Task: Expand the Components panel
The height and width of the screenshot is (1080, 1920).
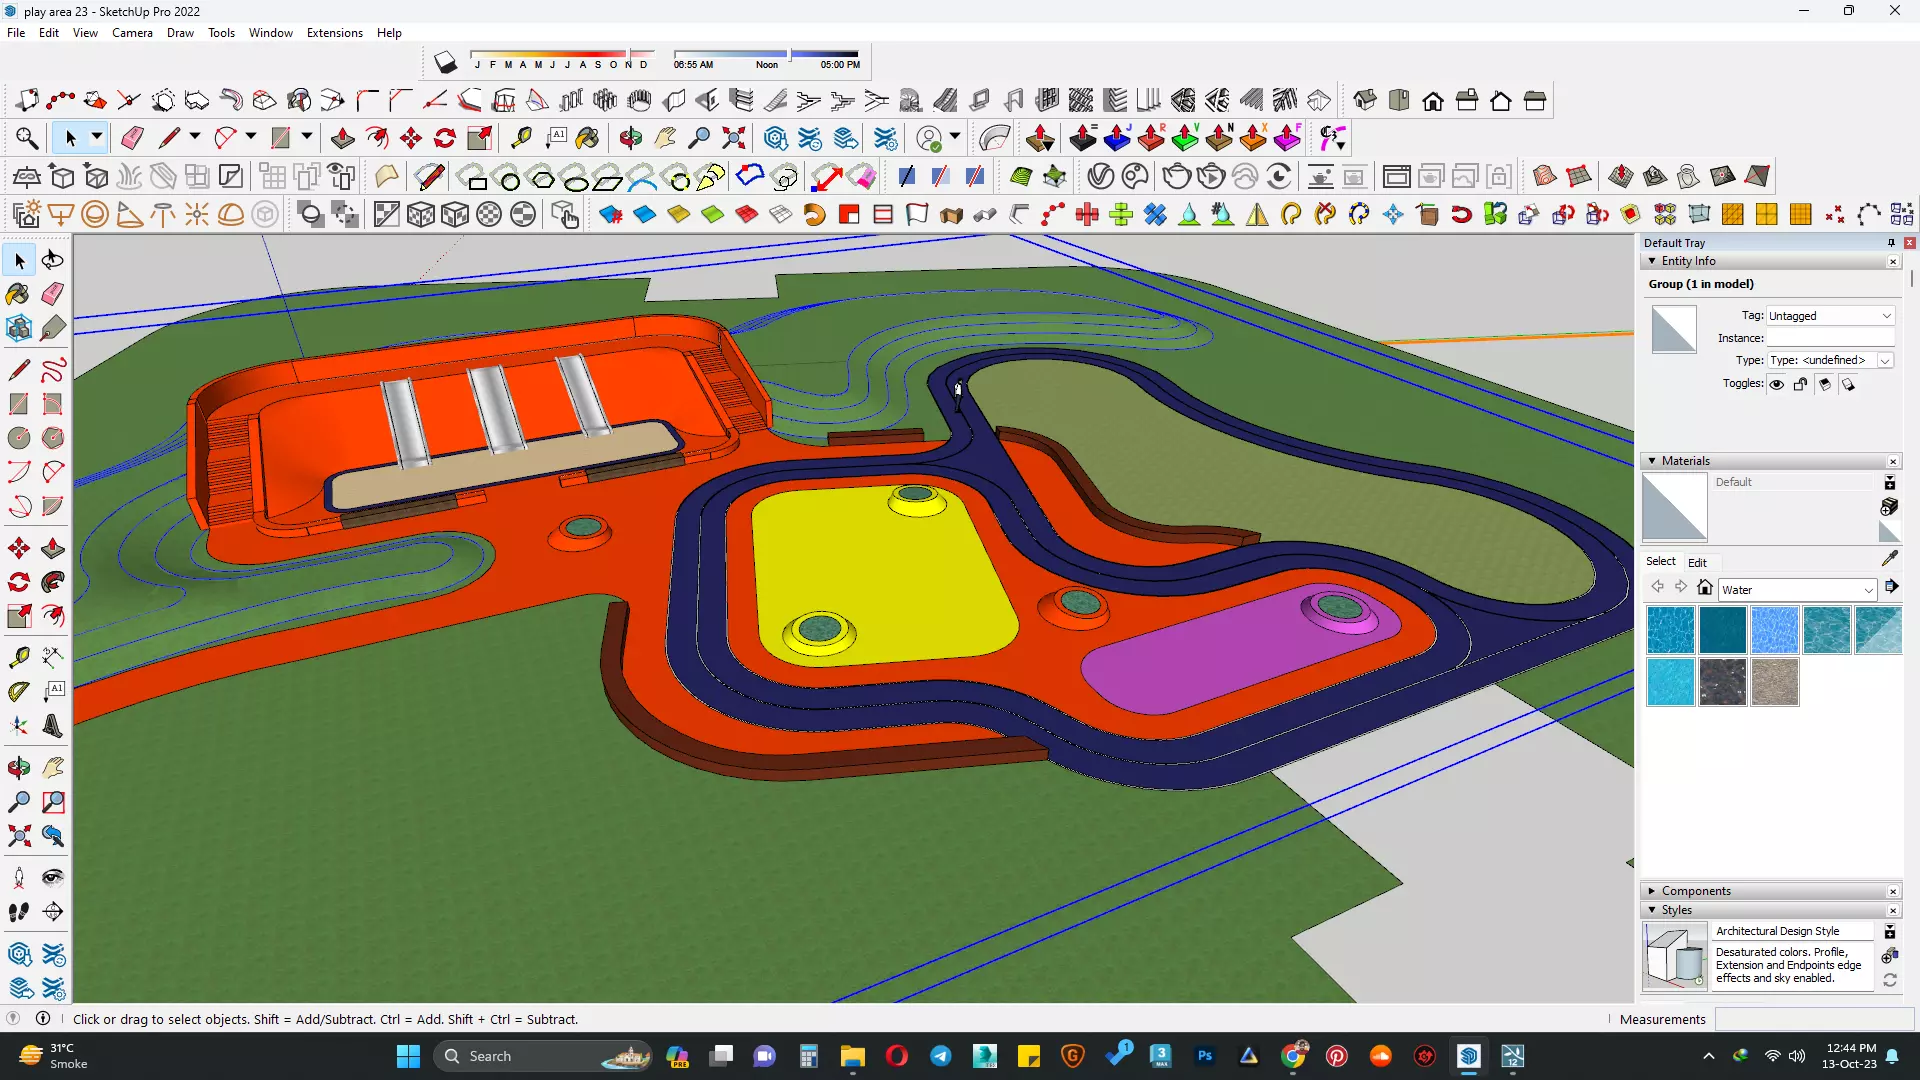Action: point(1696,891)
